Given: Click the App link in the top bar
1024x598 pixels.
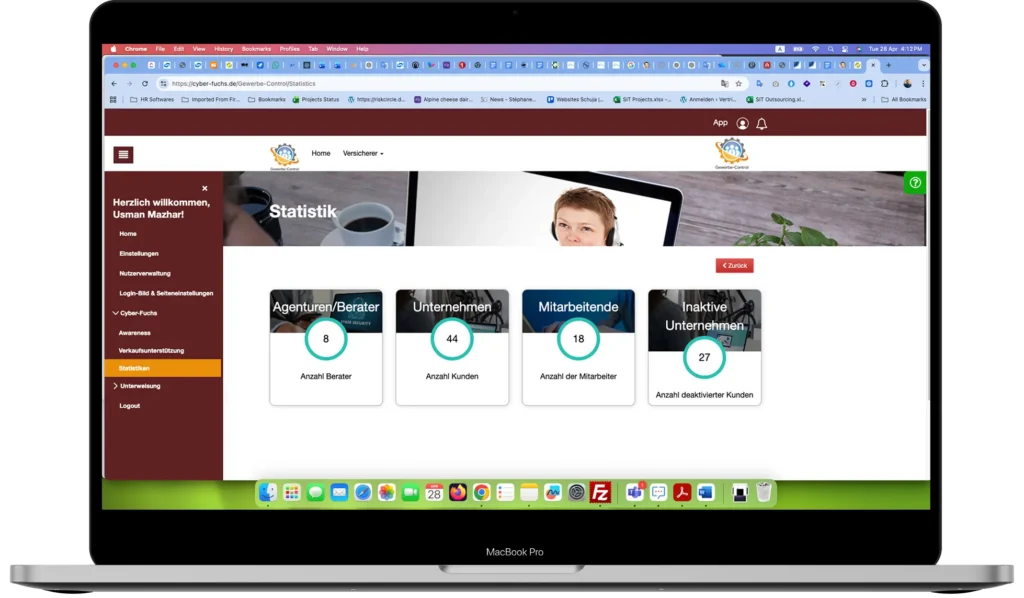Looking at the screenshot, I should click(720, 123).
